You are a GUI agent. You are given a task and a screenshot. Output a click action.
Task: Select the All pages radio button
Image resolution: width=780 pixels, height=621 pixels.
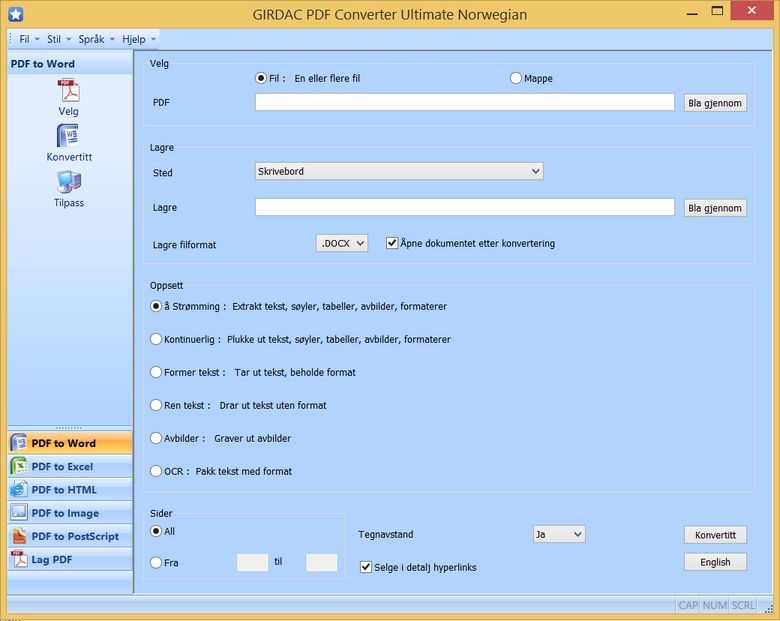[x=156, y=531]
